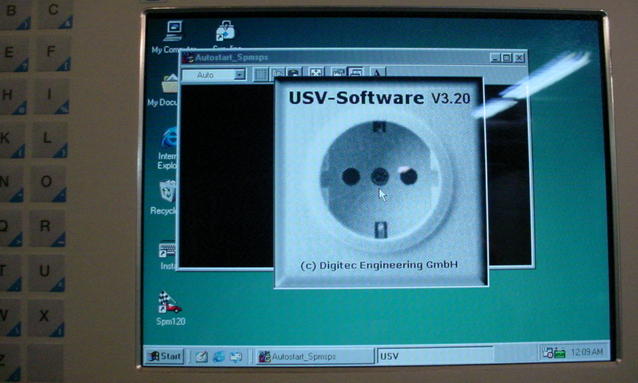The width and height of the screenshot is (638, 383).
Task: Switch to the USV taskbar button
Action: pos(435,356)
